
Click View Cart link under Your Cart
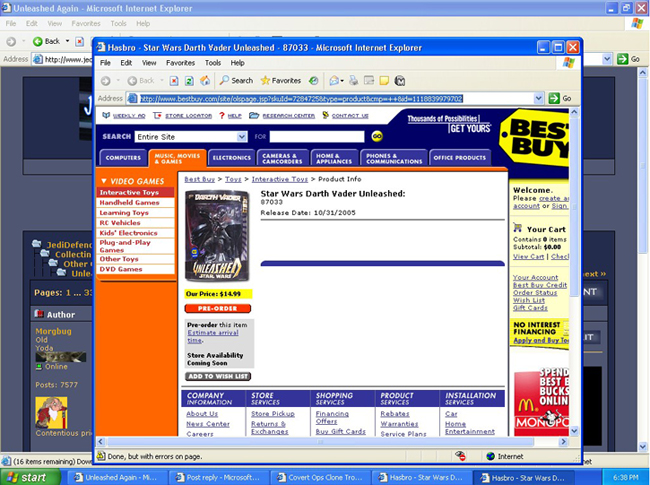pos(528,257)
